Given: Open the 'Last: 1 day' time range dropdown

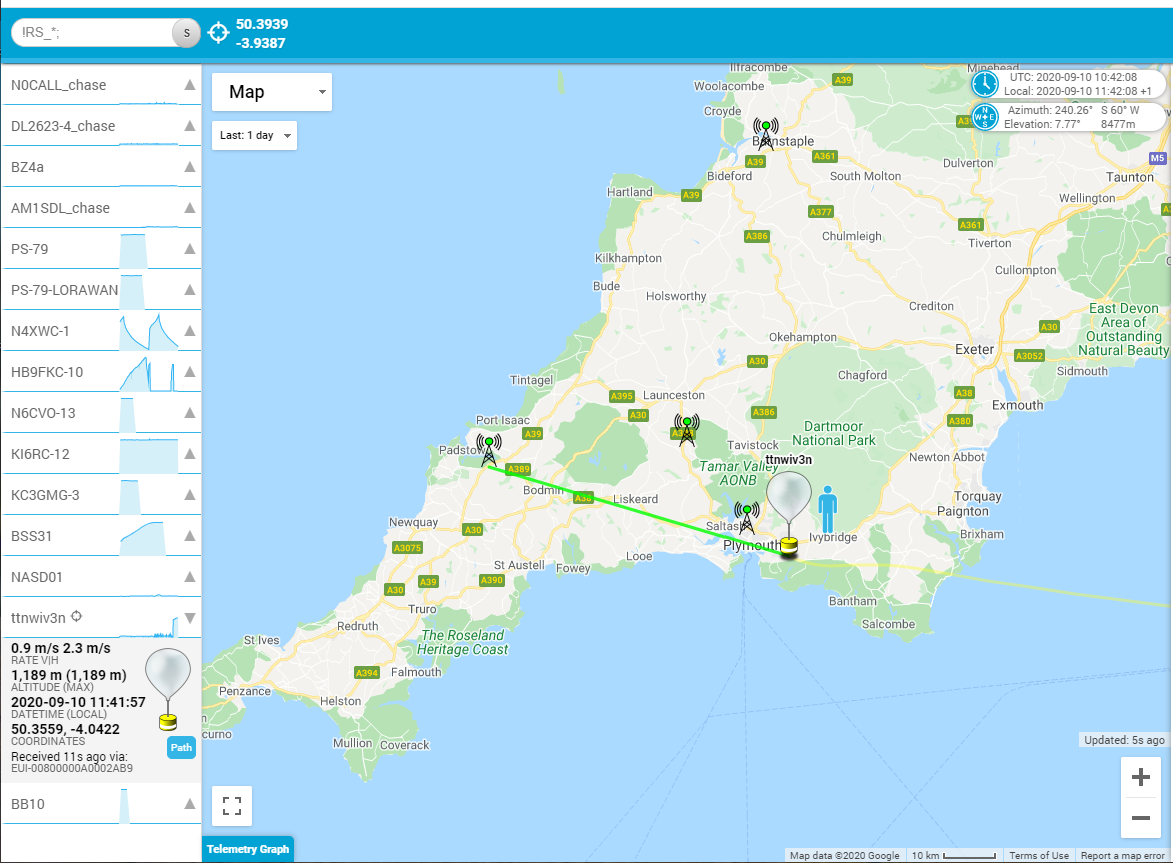Looking at the screenshot, I should (254, 135).
